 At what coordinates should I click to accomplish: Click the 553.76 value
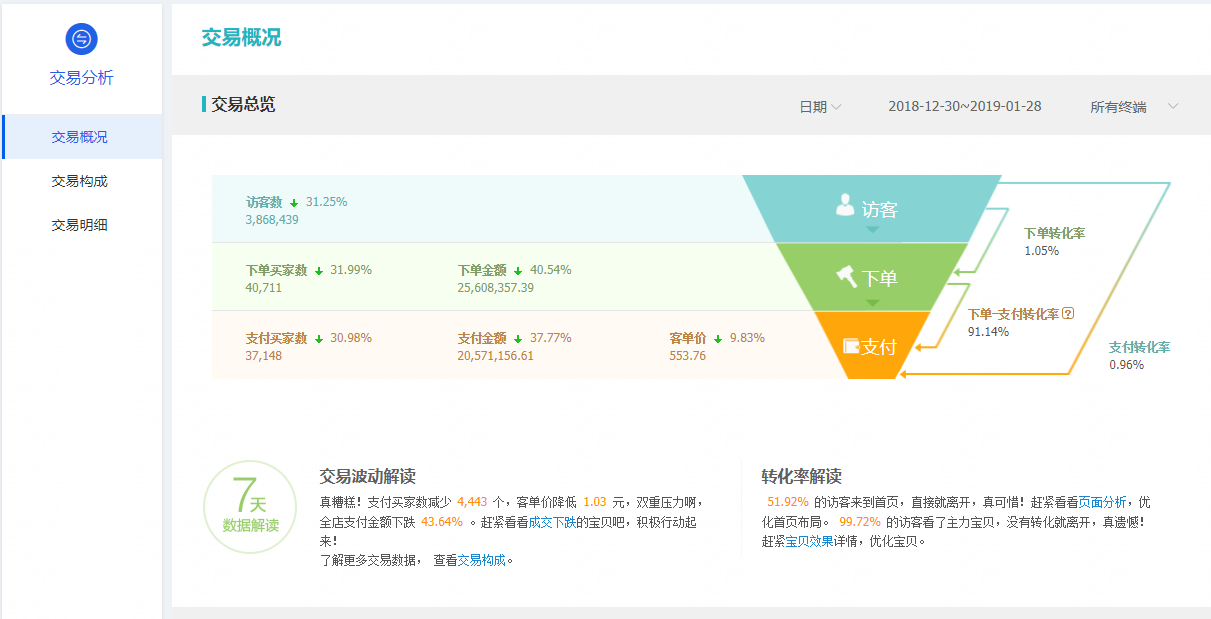pos(688,355)
